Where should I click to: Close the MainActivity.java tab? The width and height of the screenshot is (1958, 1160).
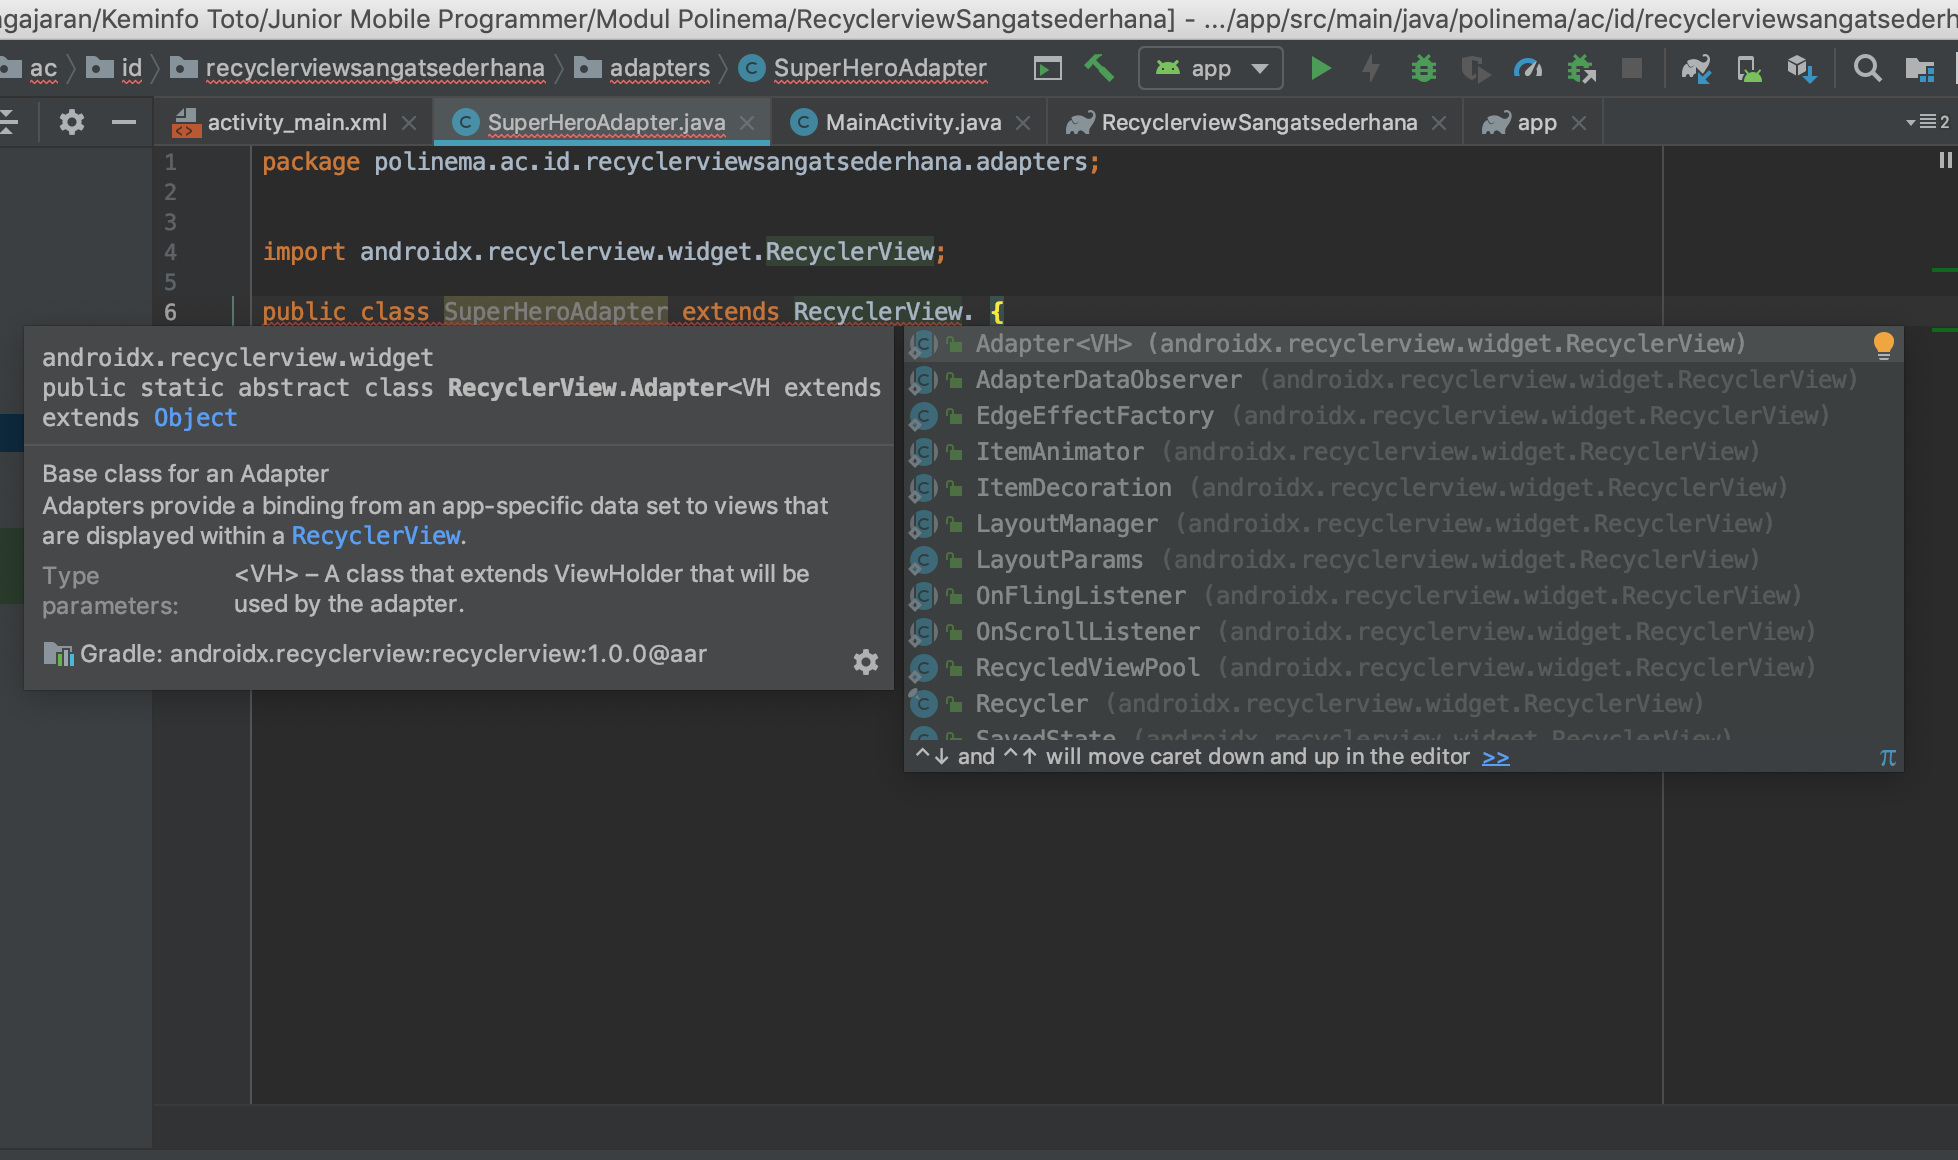(x=1023, y=122)
